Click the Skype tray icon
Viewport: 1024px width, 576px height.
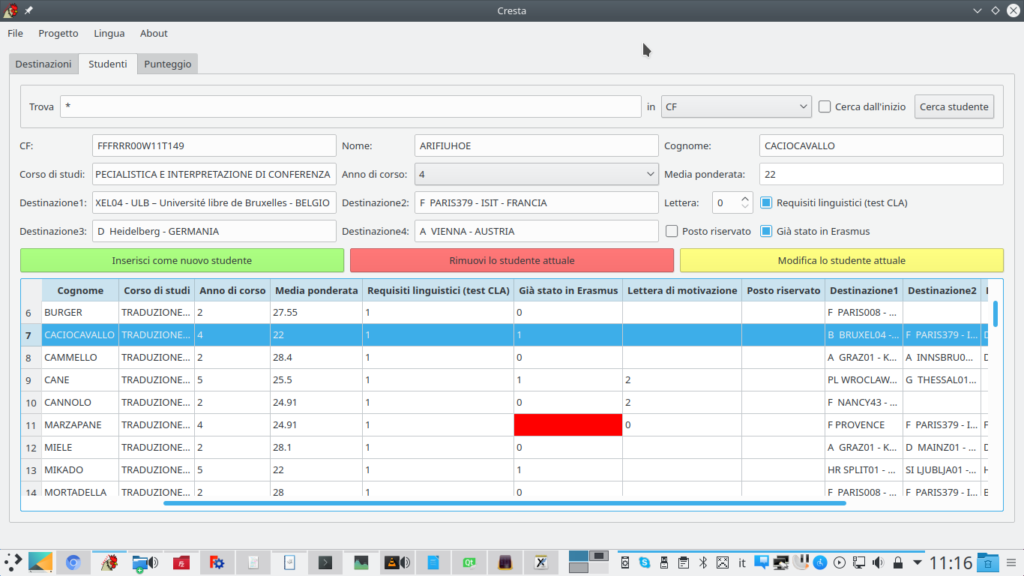point(645,563)
